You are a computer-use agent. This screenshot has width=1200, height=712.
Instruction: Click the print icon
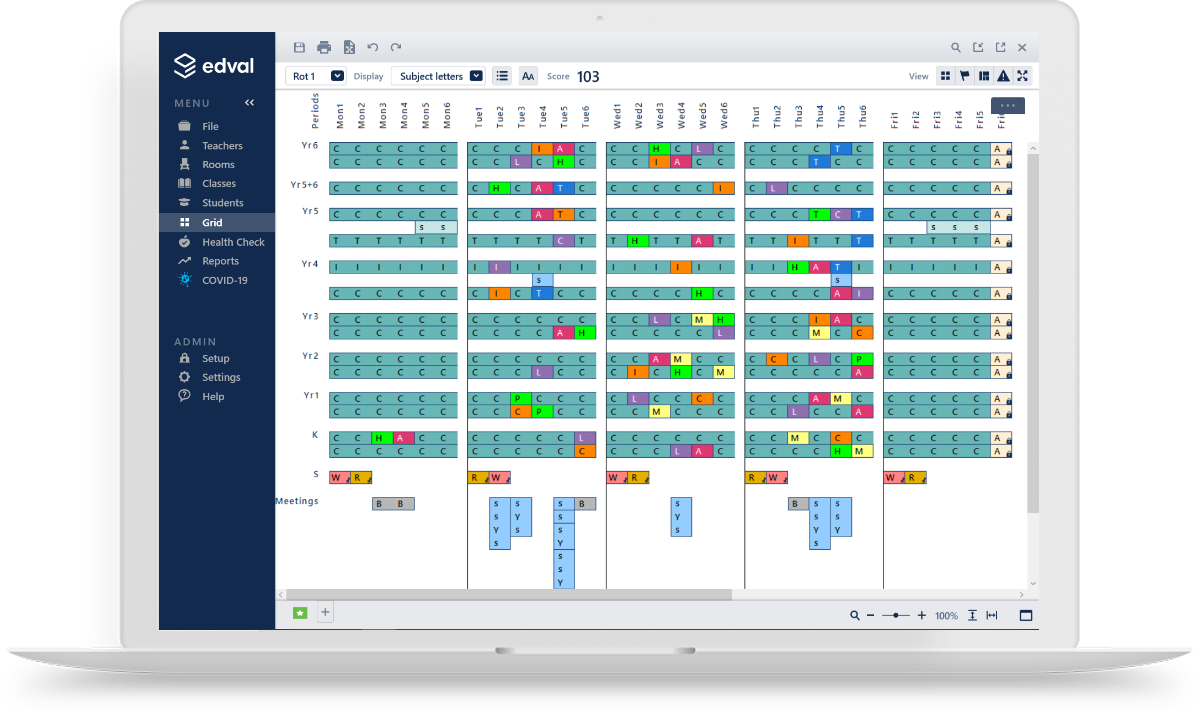(324, 47)
